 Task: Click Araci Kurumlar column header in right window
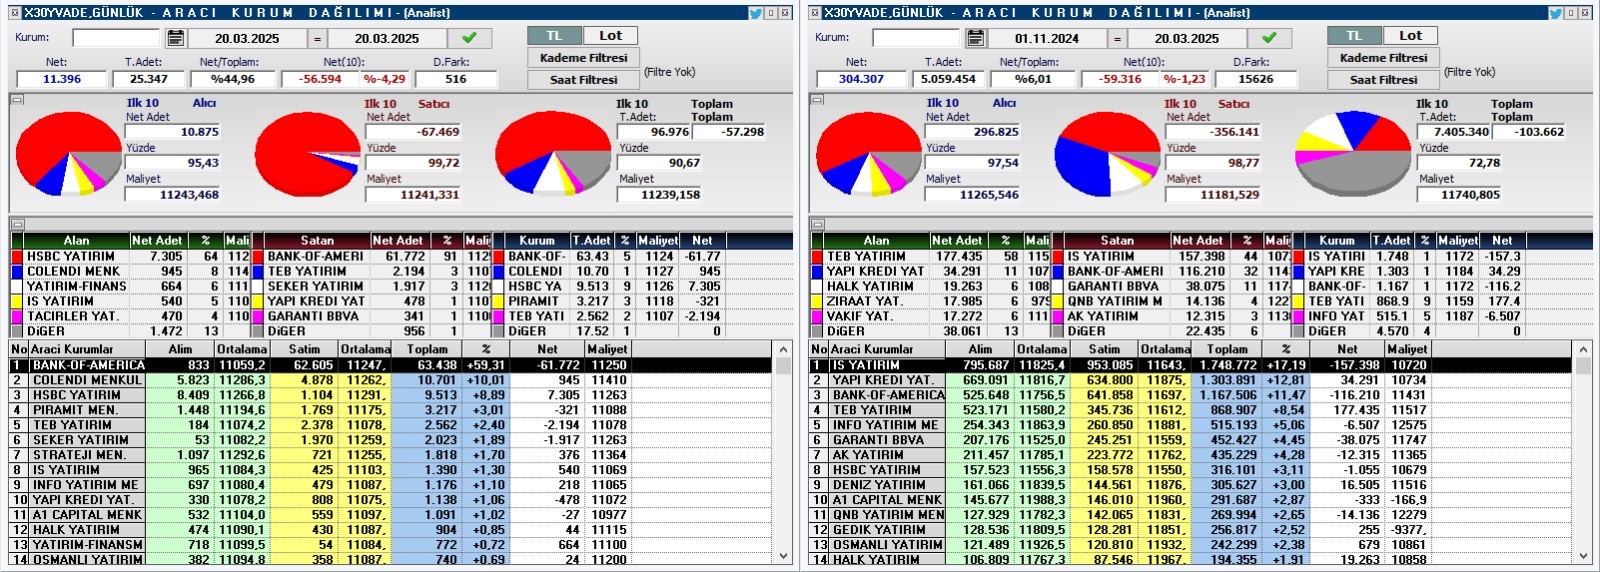click(887, 350)
